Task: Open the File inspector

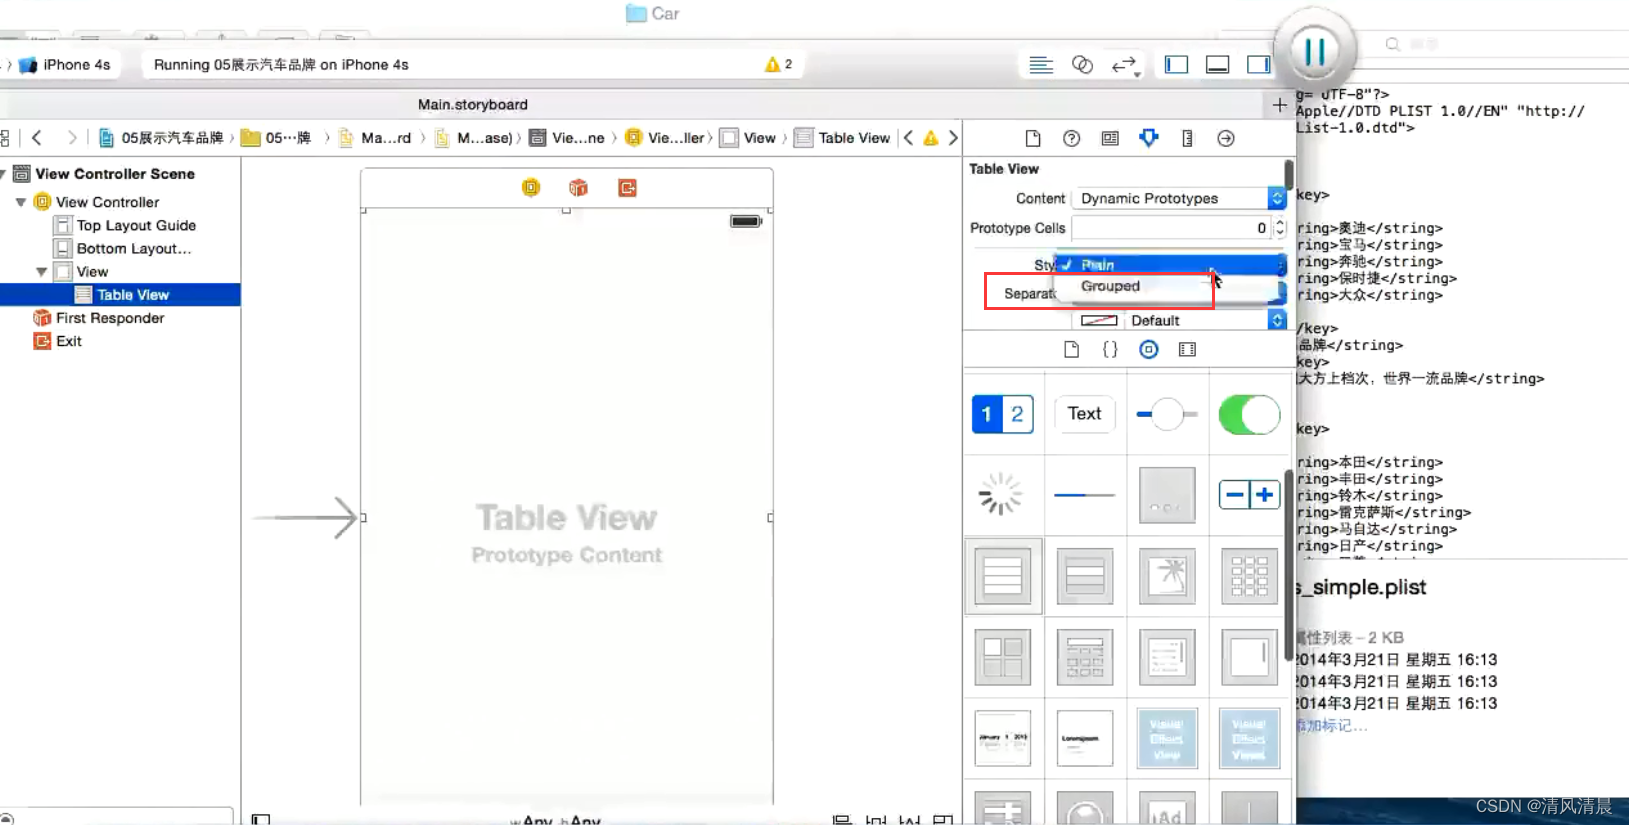Action: 1033,138
